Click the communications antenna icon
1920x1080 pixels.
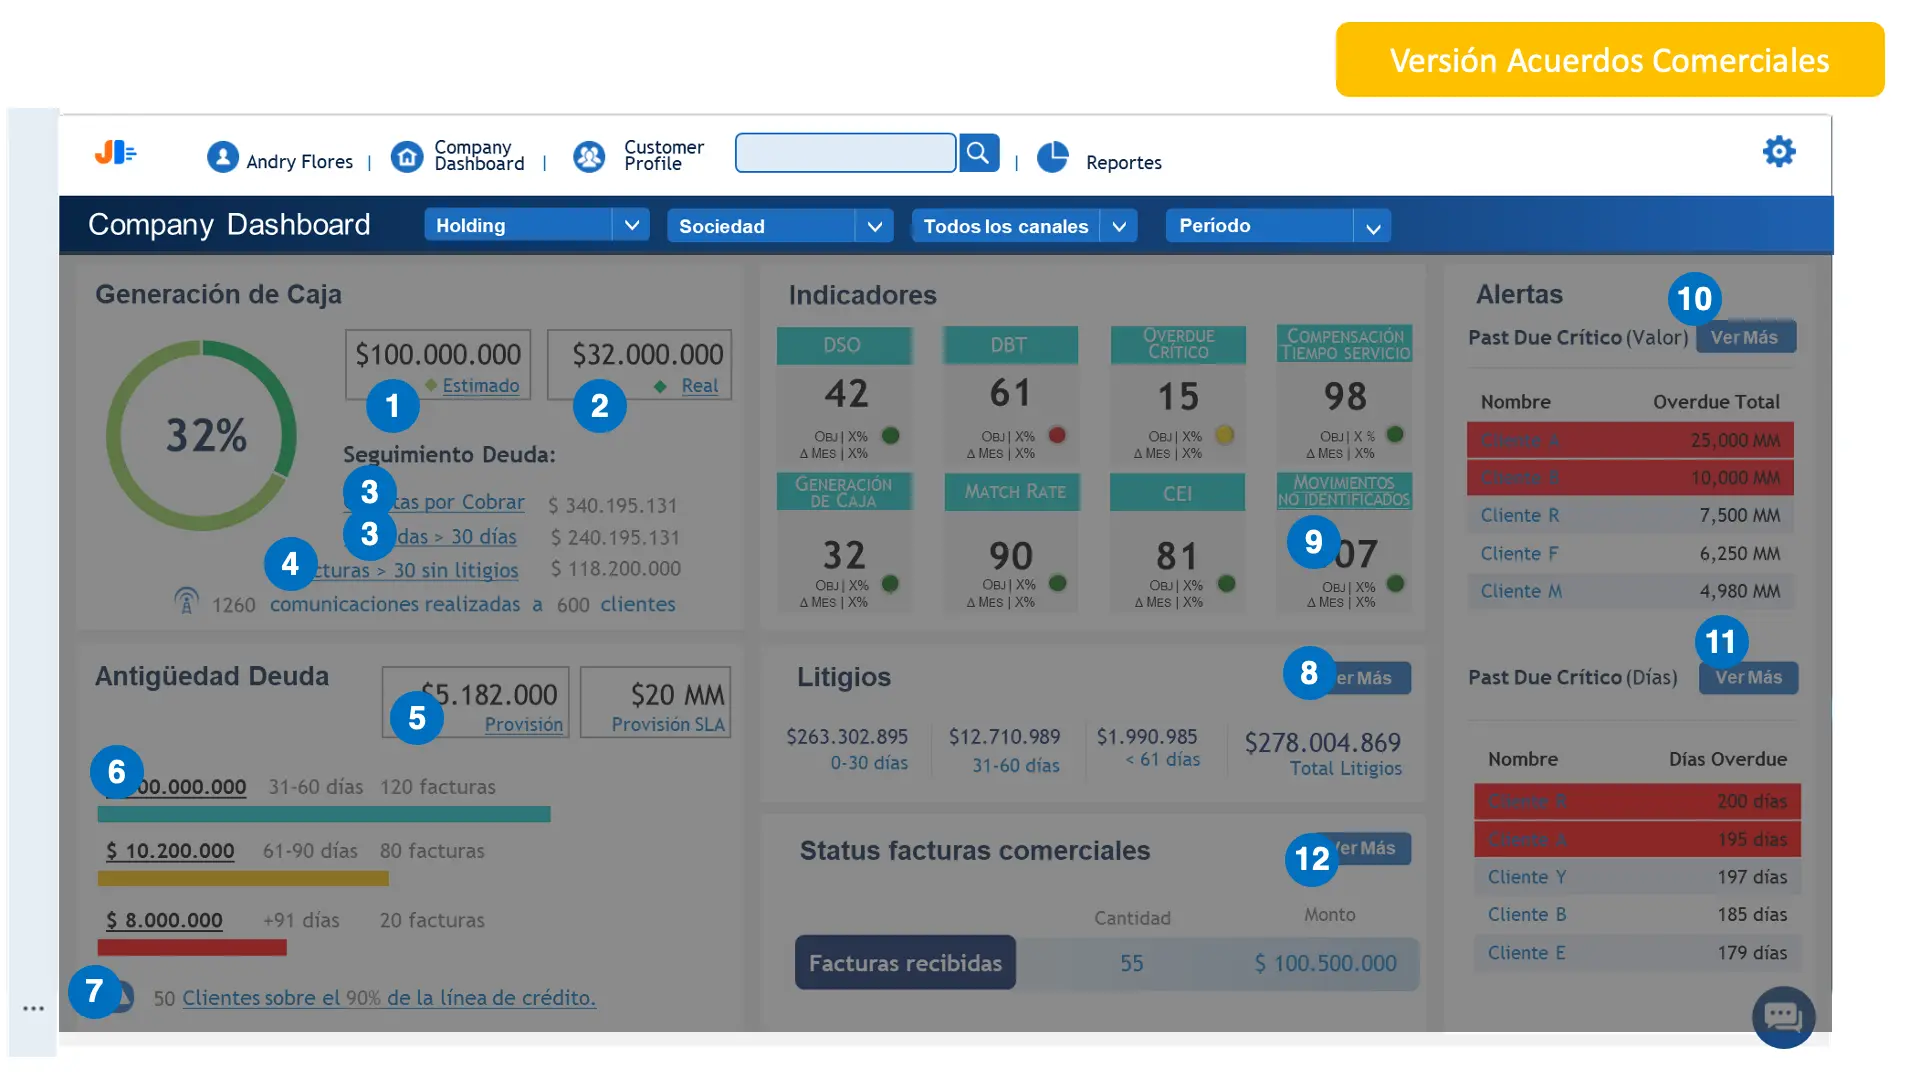tap(186, 600)
